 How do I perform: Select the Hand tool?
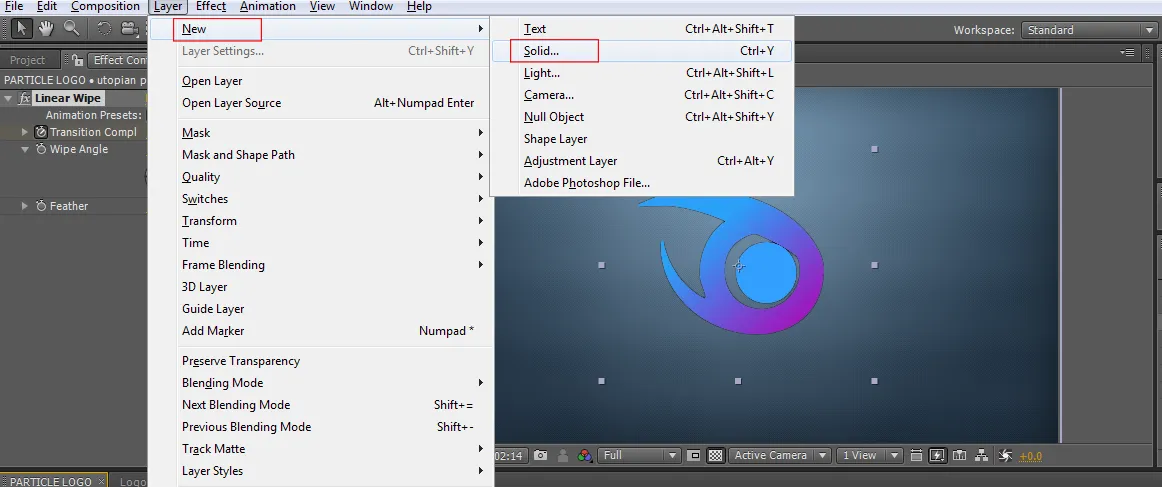(46, 29)
